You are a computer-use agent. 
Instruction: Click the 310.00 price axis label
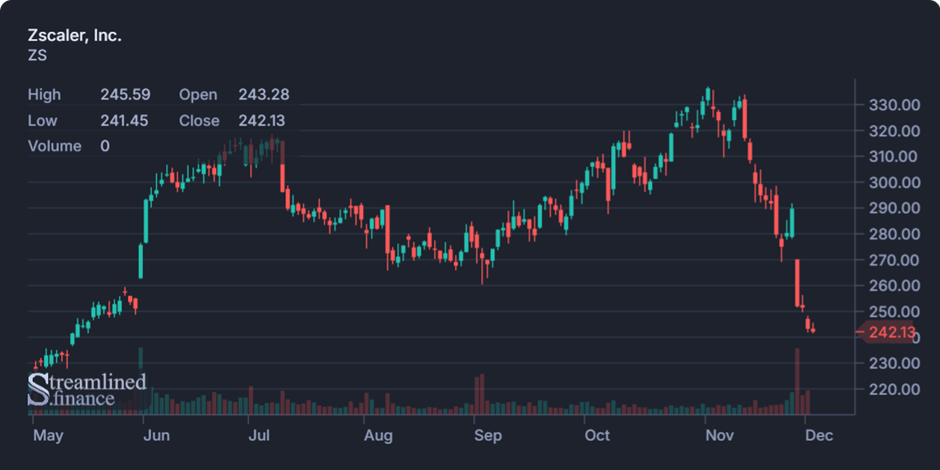[894, 157]
